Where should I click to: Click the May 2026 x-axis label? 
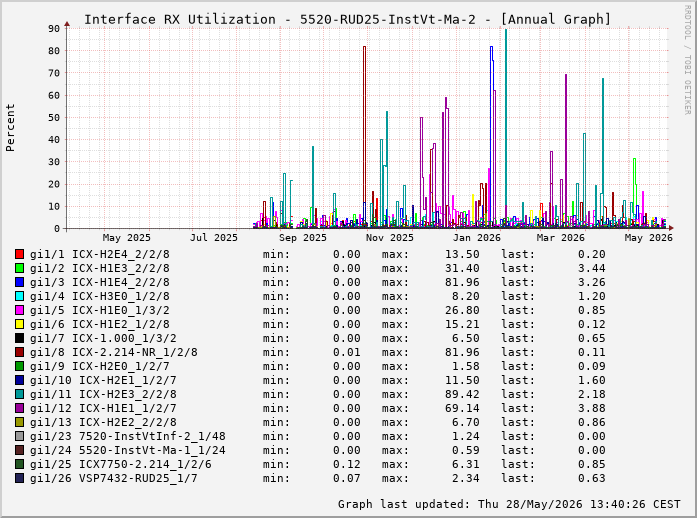pos(649,238)
